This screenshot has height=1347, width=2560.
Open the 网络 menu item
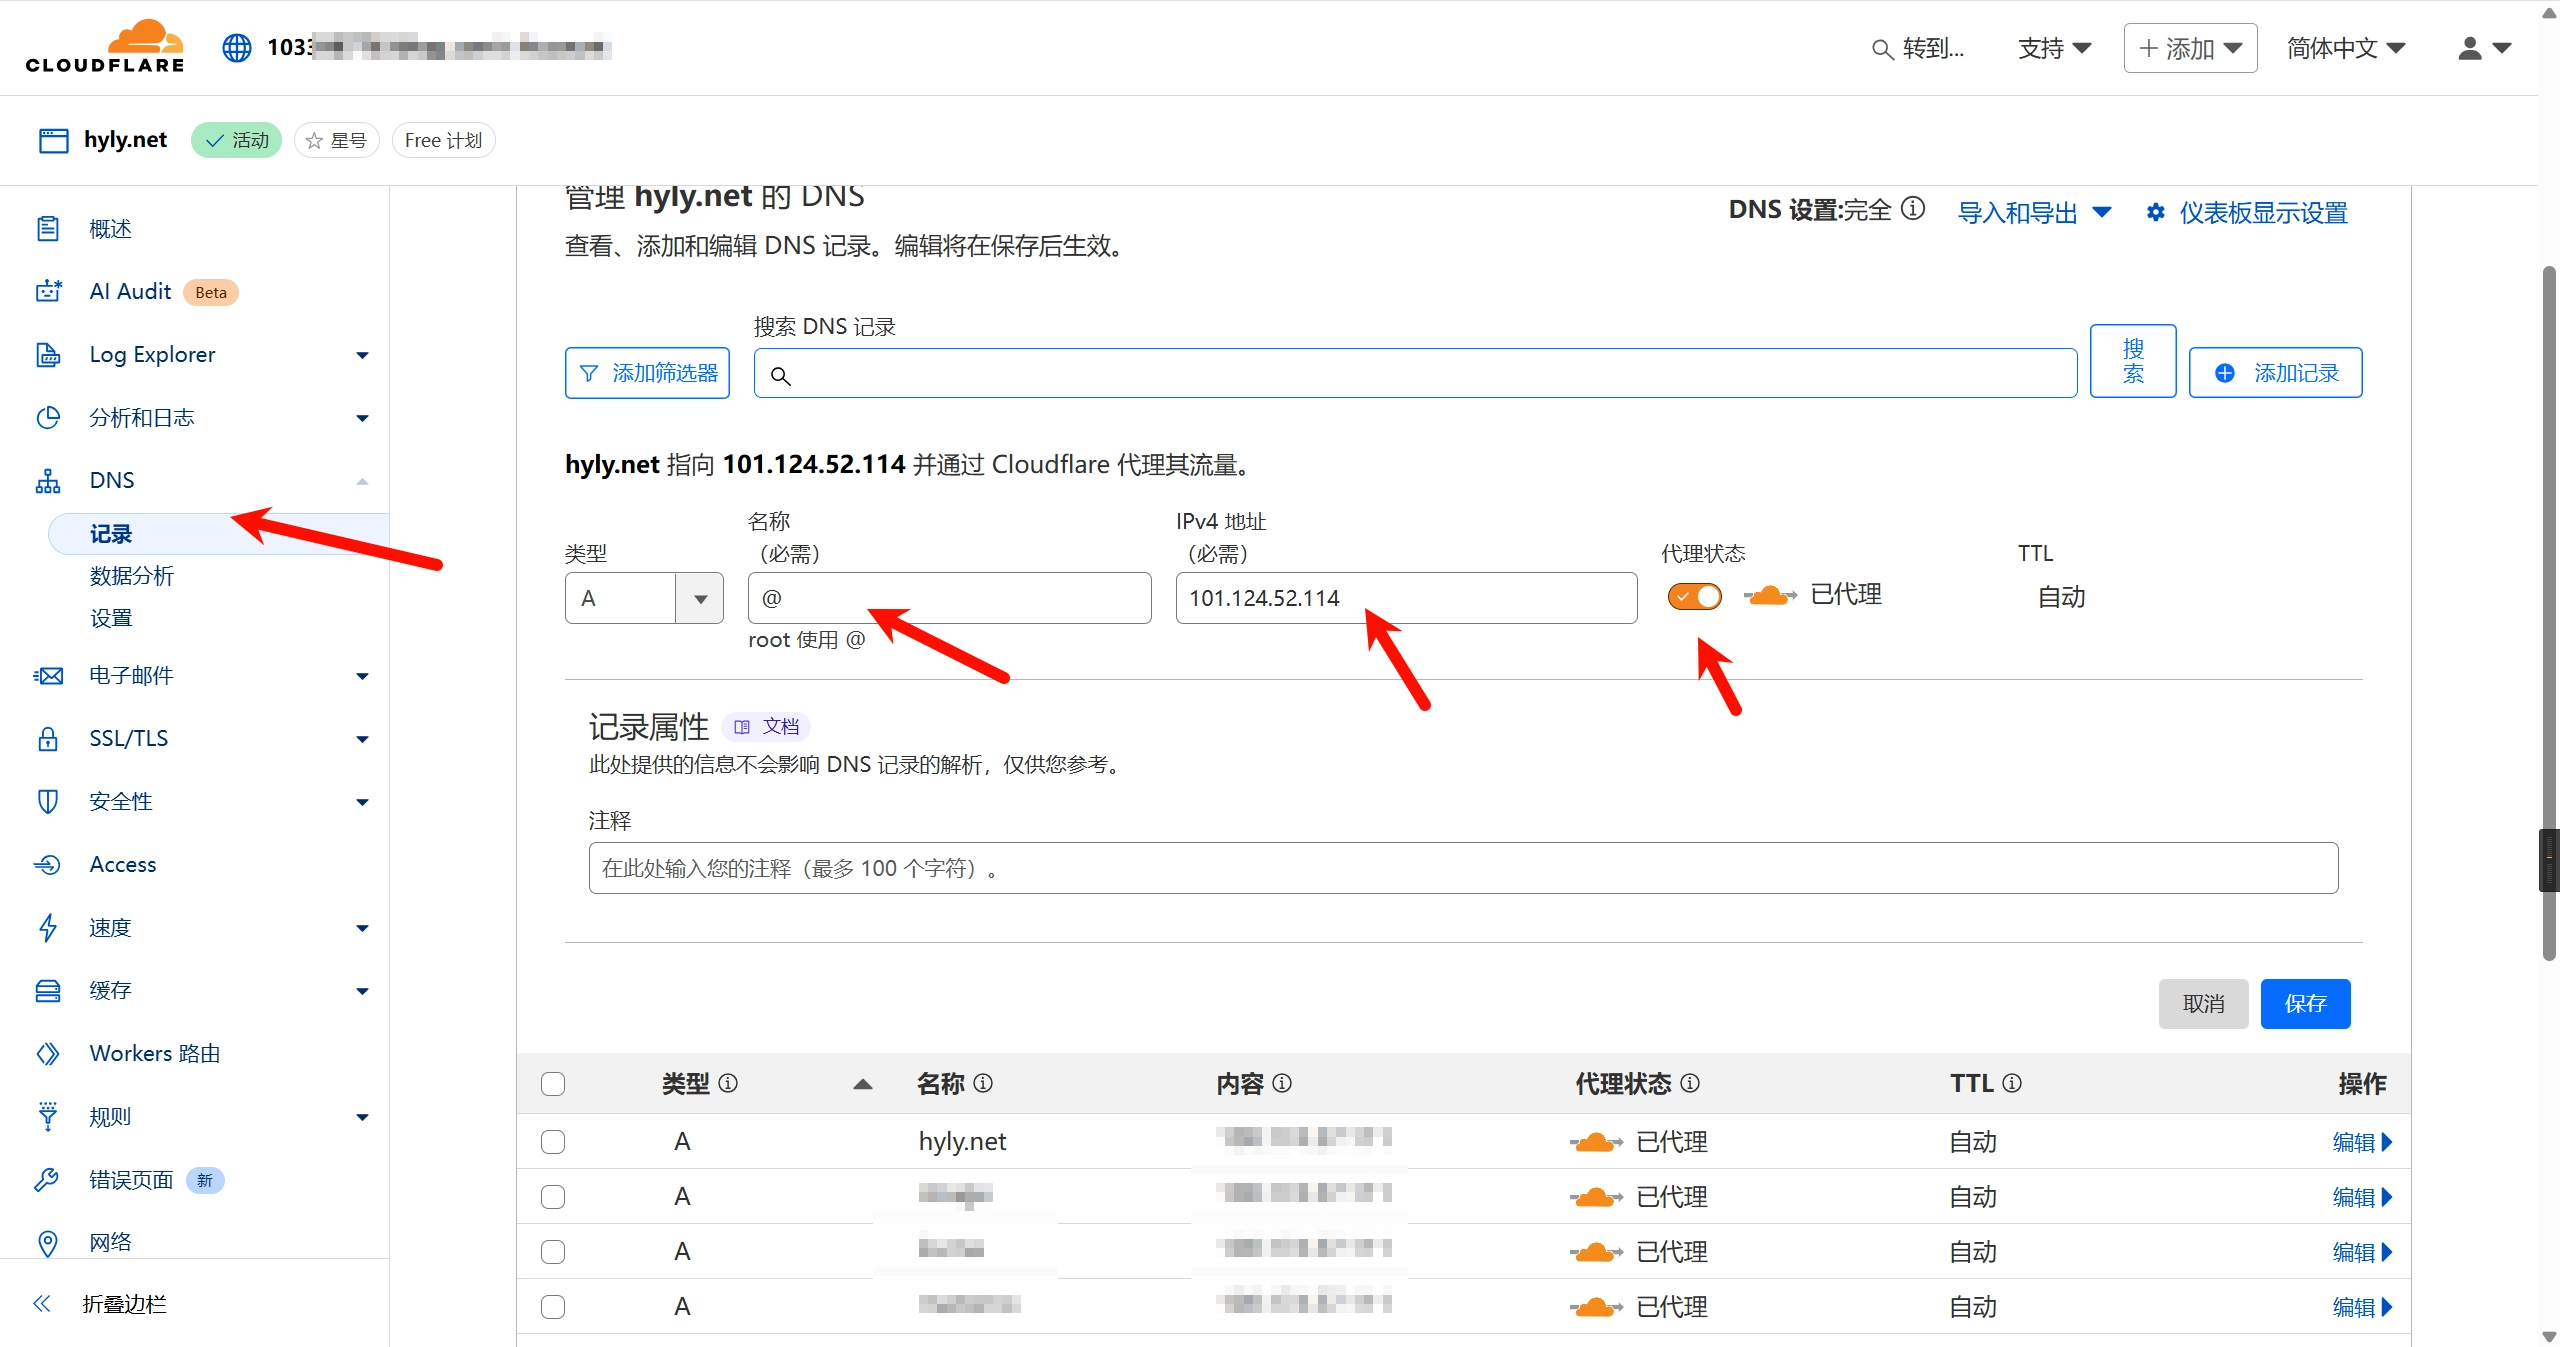[110, 1243]
